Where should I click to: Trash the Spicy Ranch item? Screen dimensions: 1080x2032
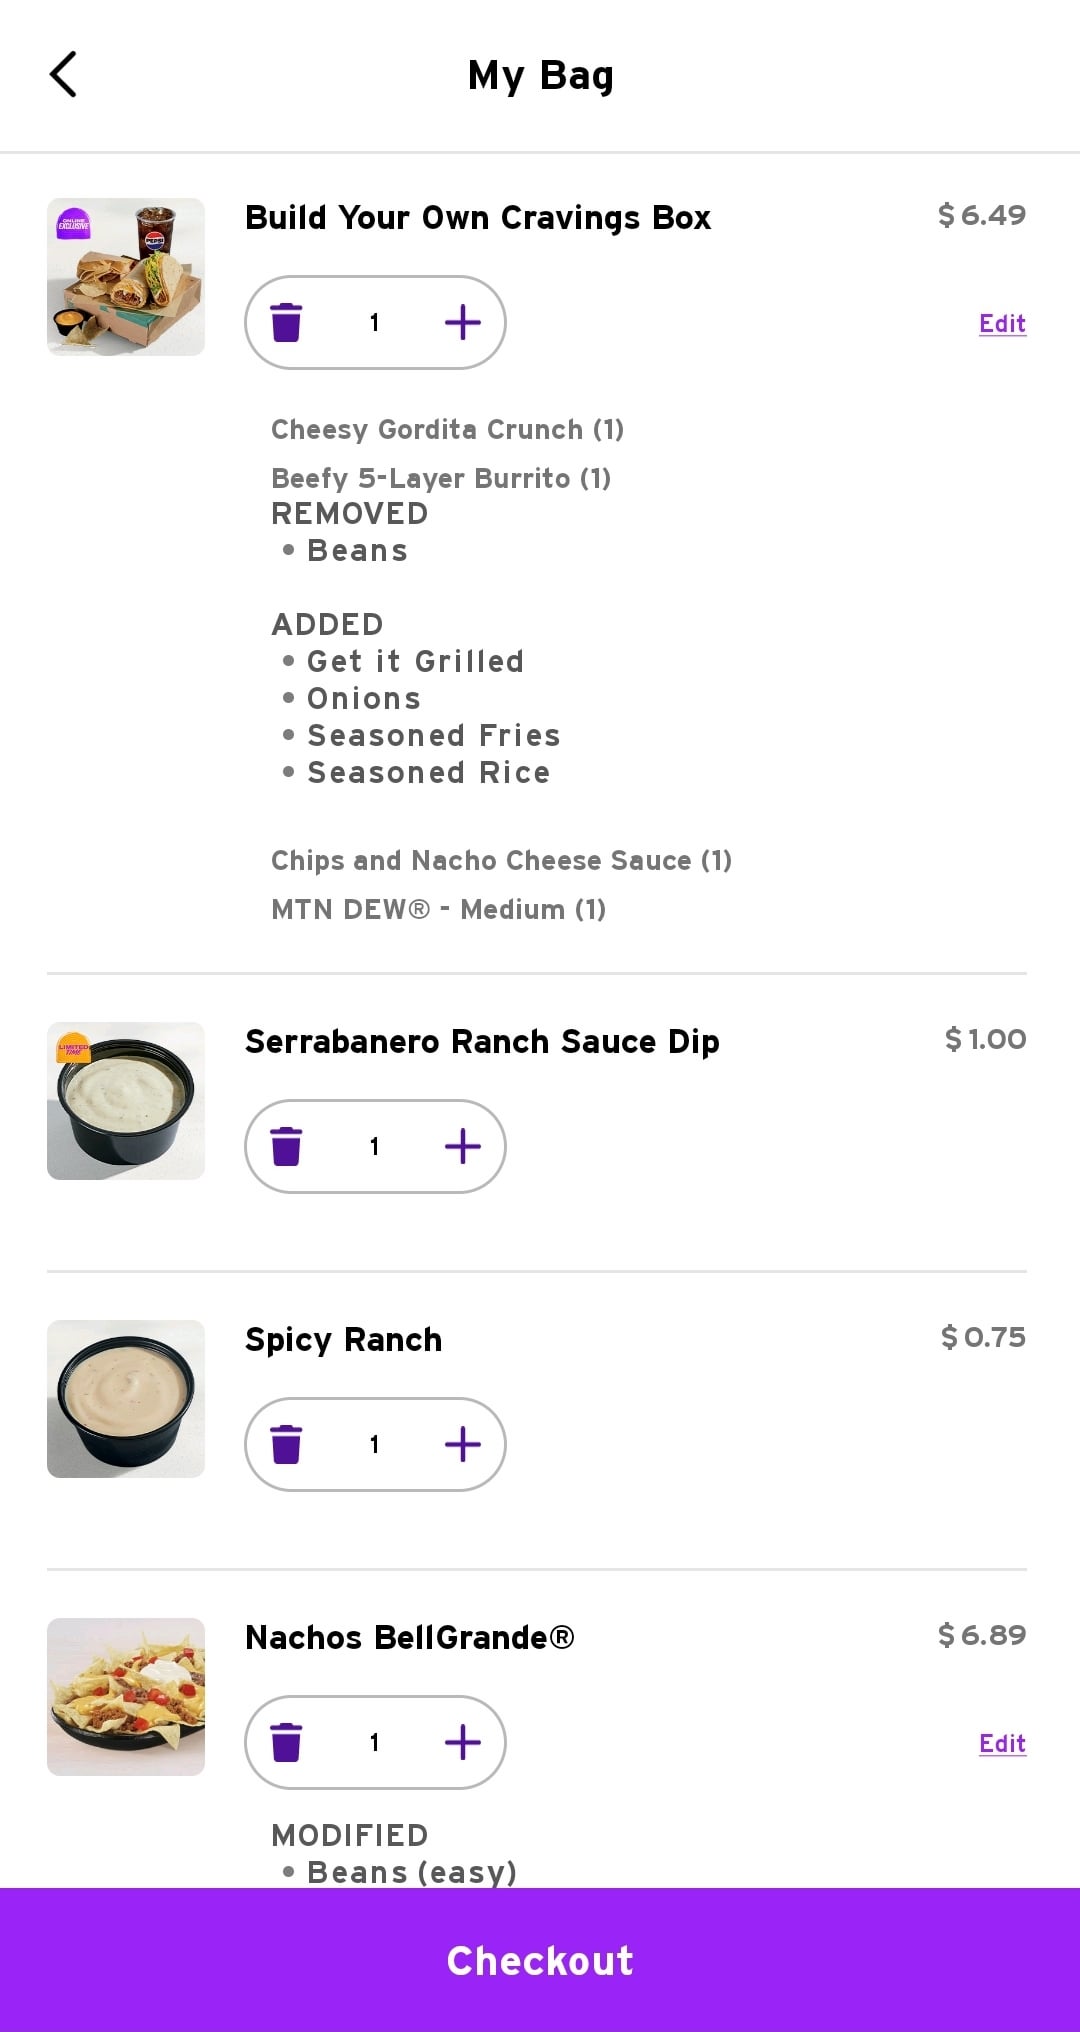[x=286, y=1444]
